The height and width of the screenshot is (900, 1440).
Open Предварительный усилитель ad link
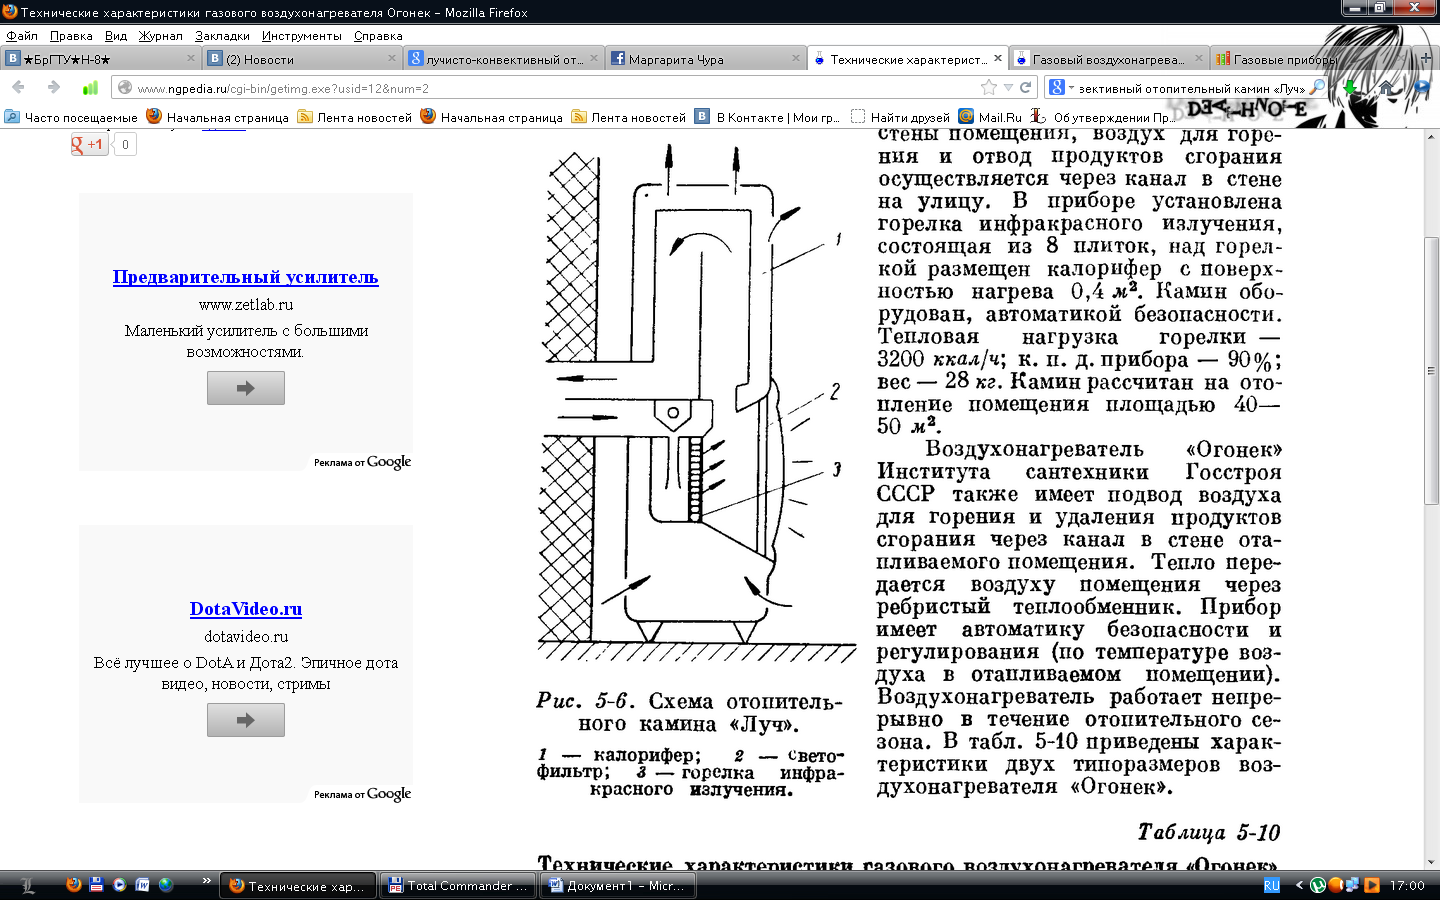(x=245, y=277)
